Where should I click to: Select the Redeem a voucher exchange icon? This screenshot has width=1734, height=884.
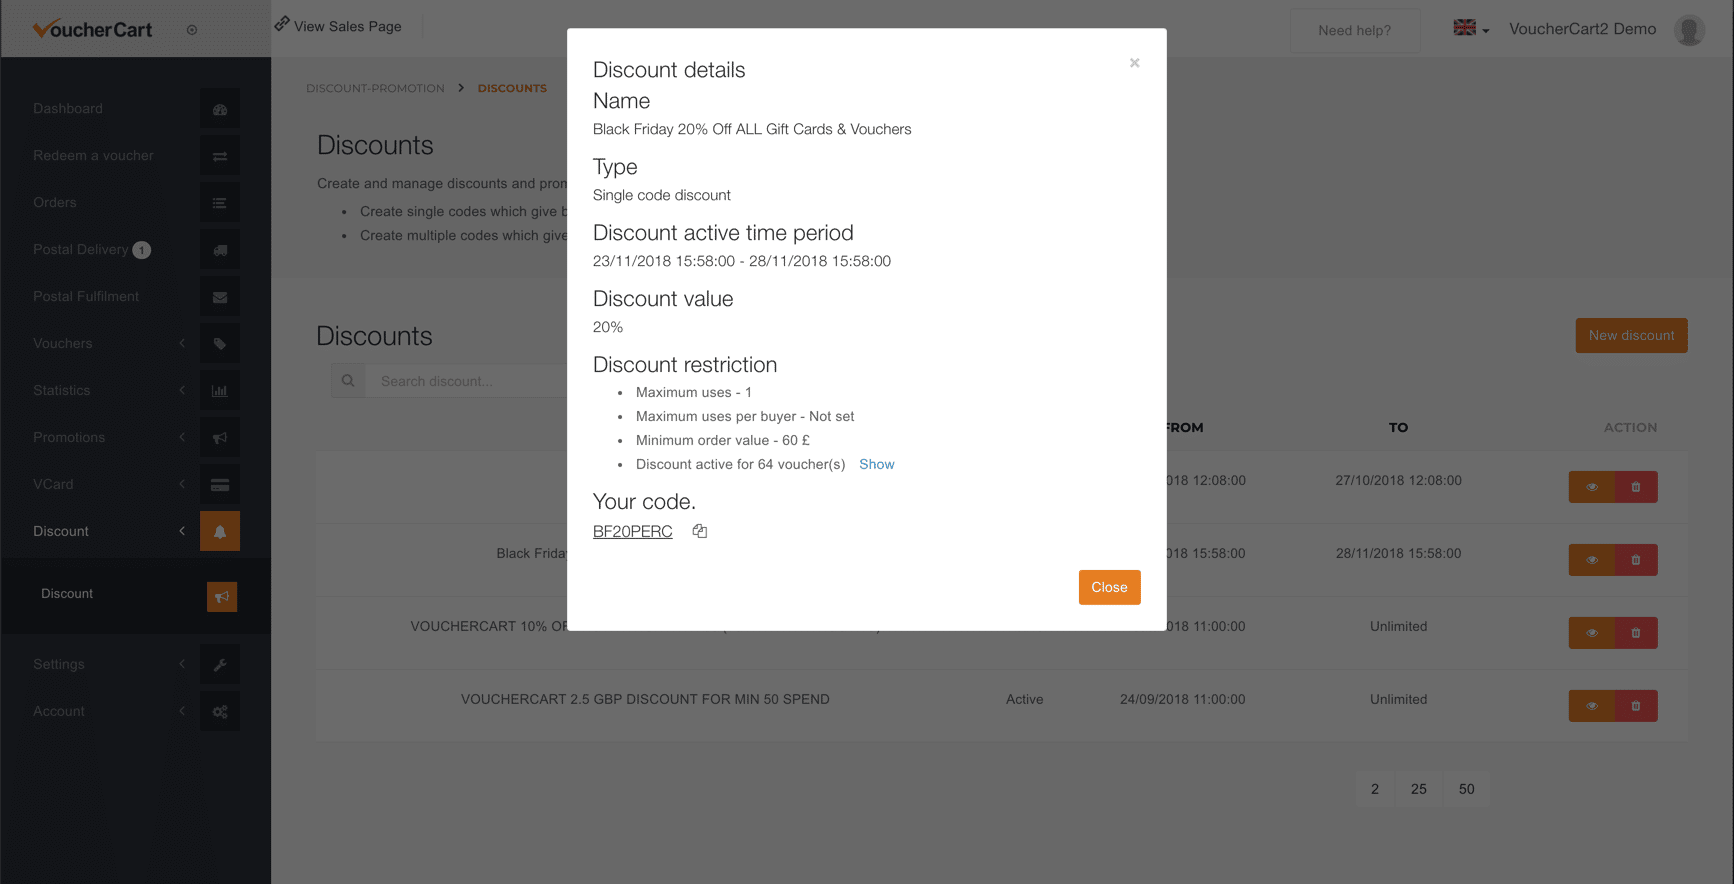(219, 155)
